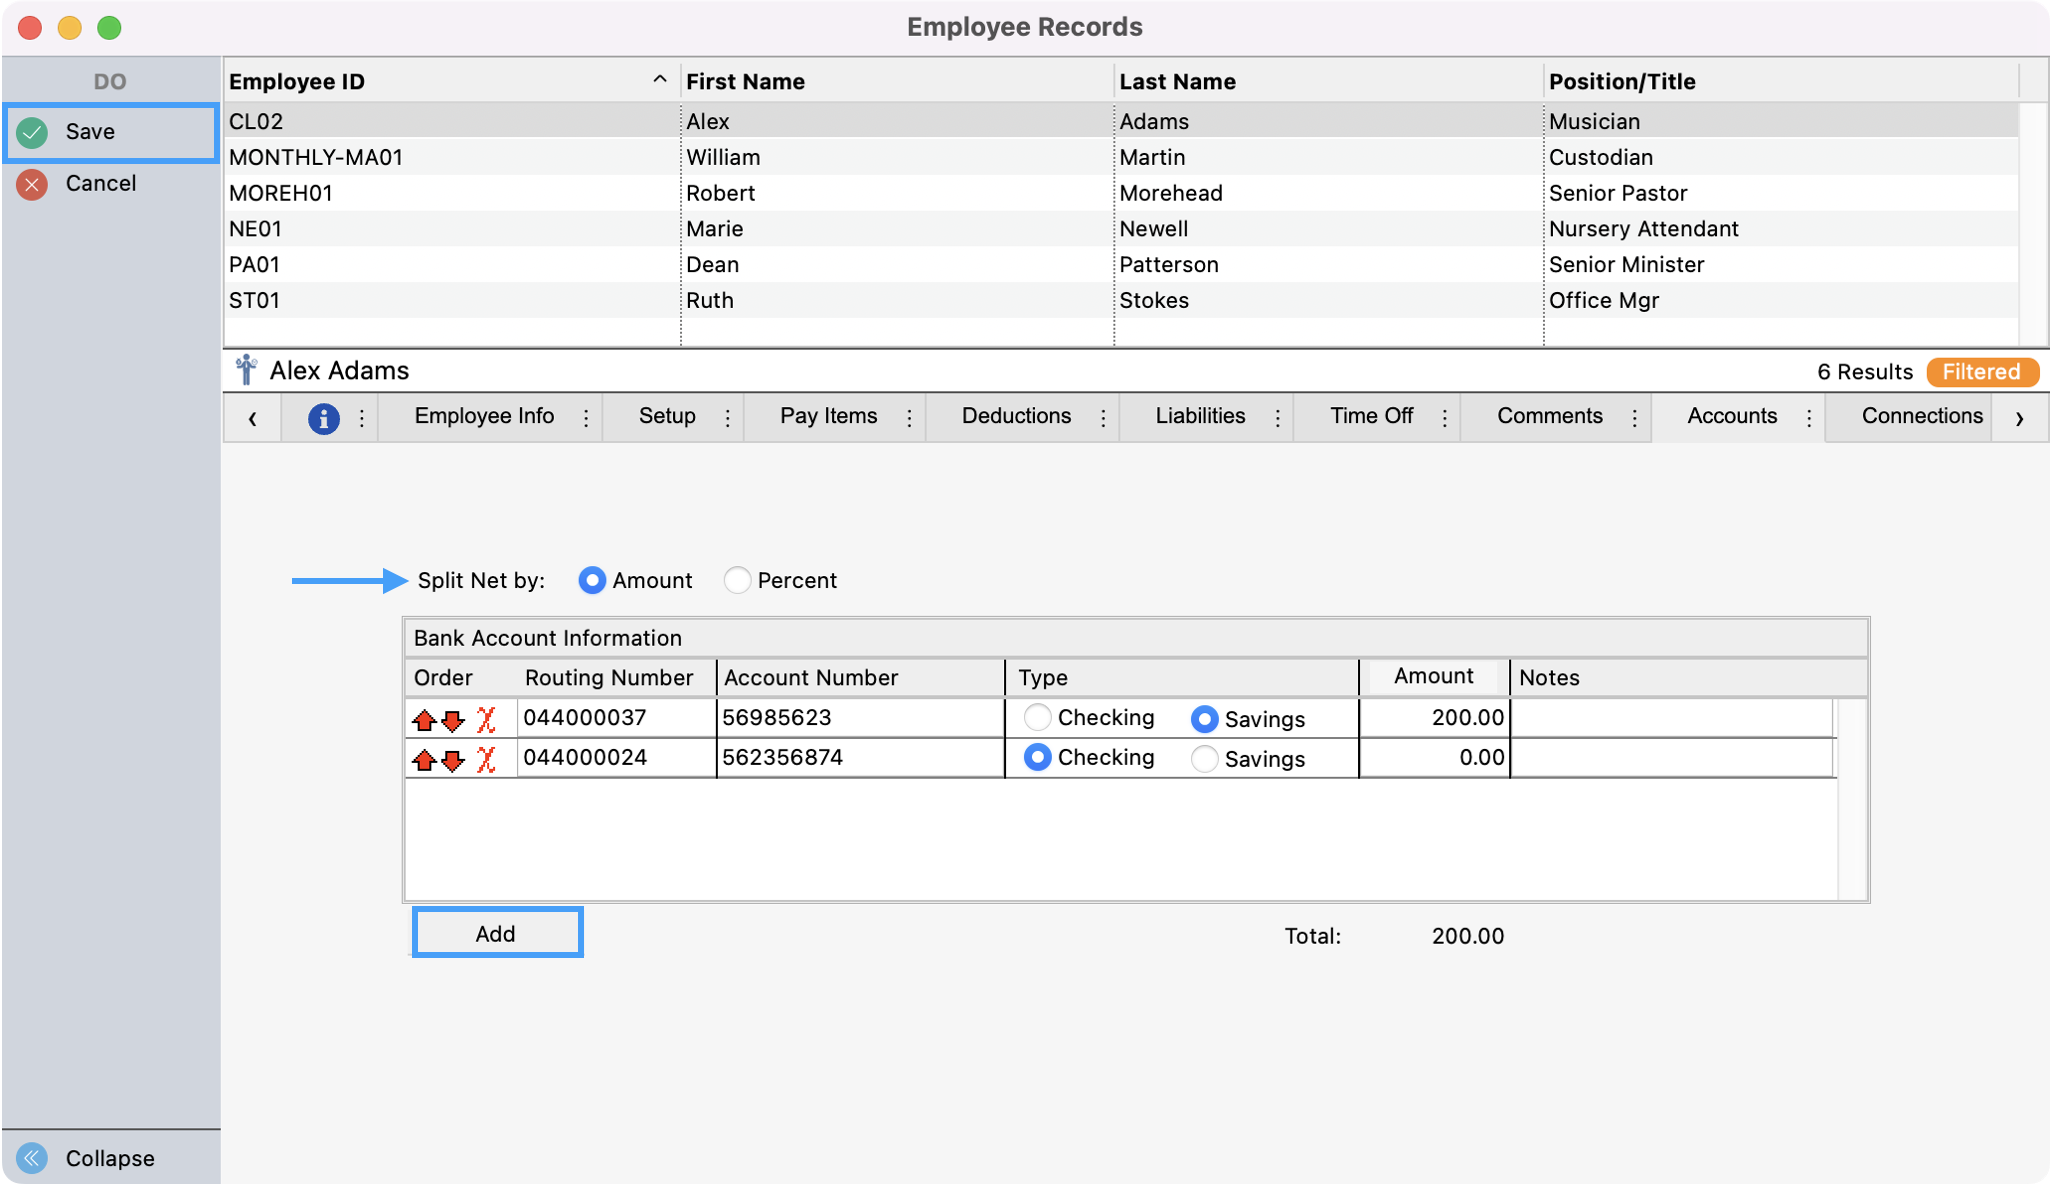Set first account type to Checking
The image size is (2050, 1184).
[x=1037, y=718]
